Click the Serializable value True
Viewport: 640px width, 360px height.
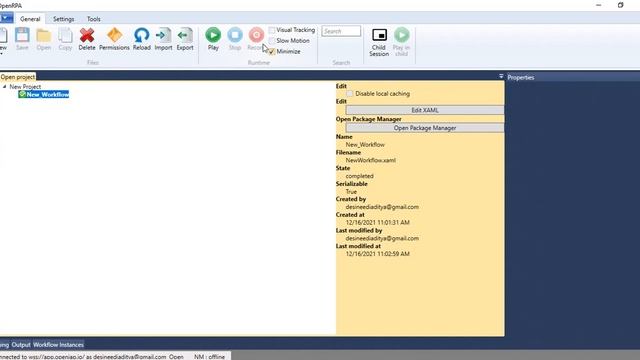pyautogui.click(x=351, y=191)
